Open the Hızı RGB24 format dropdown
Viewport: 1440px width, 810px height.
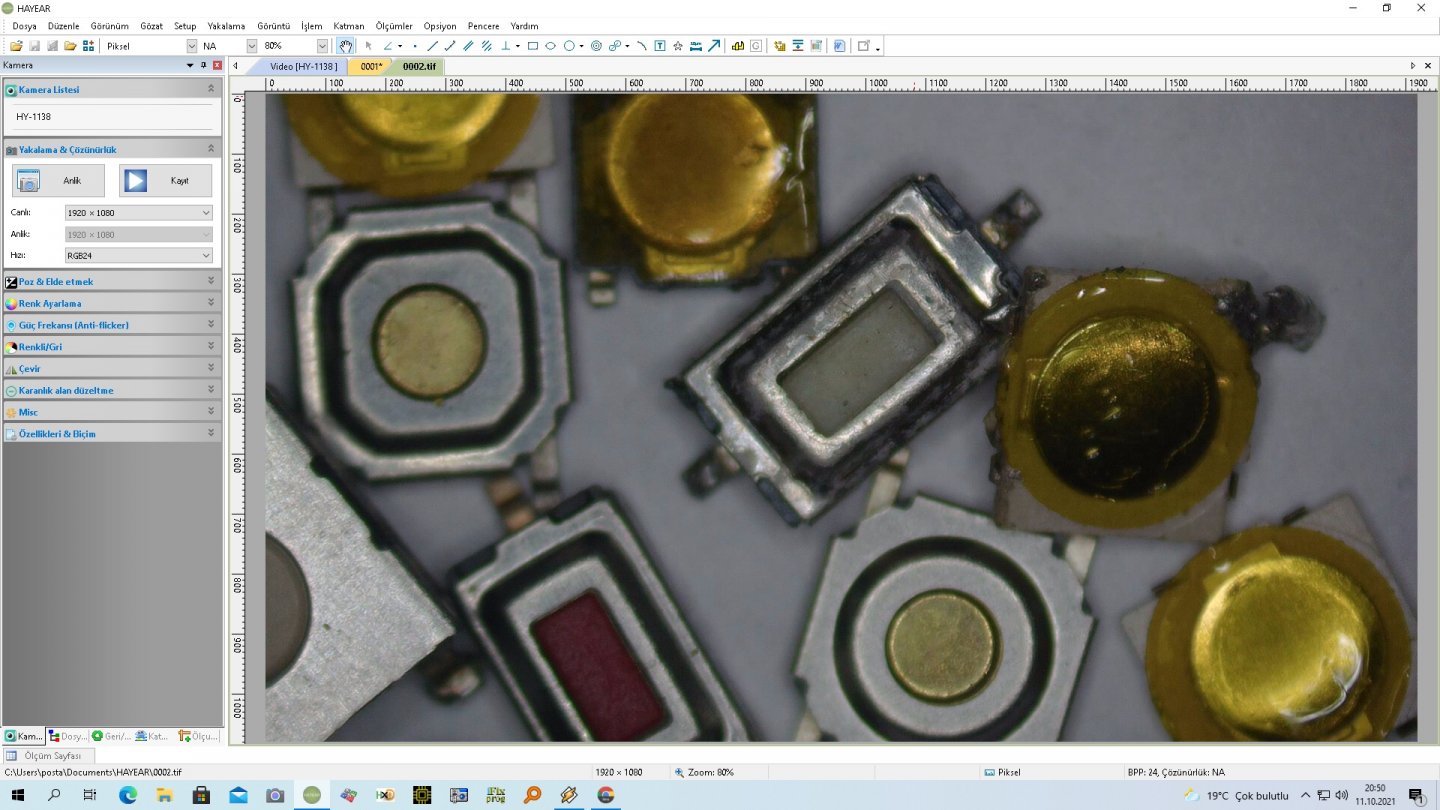click(x=138, y=255)
